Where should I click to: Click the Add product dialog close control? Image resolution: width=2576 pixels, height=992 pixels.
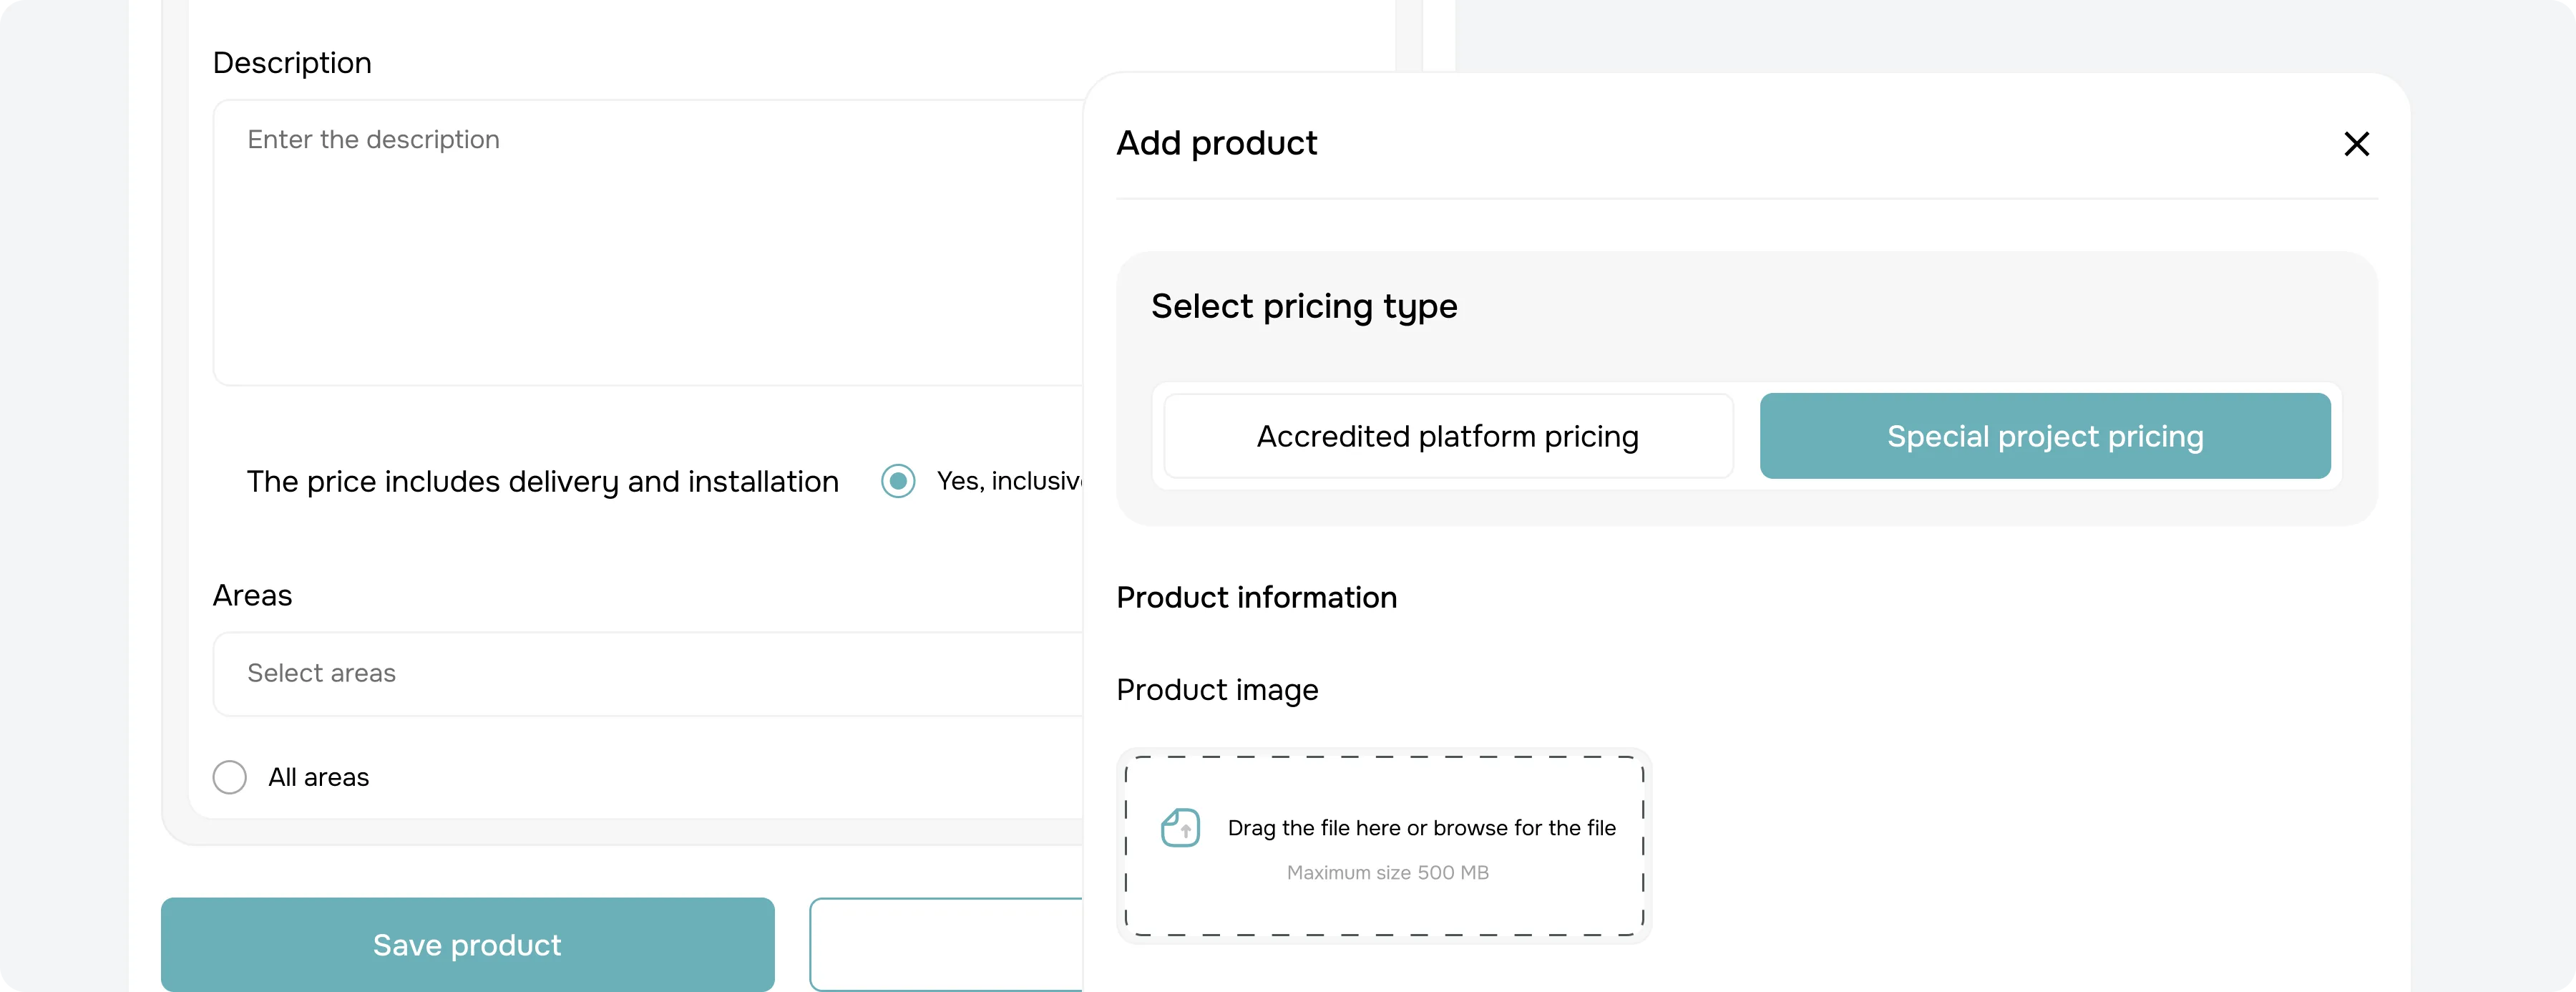(2358, 144)
